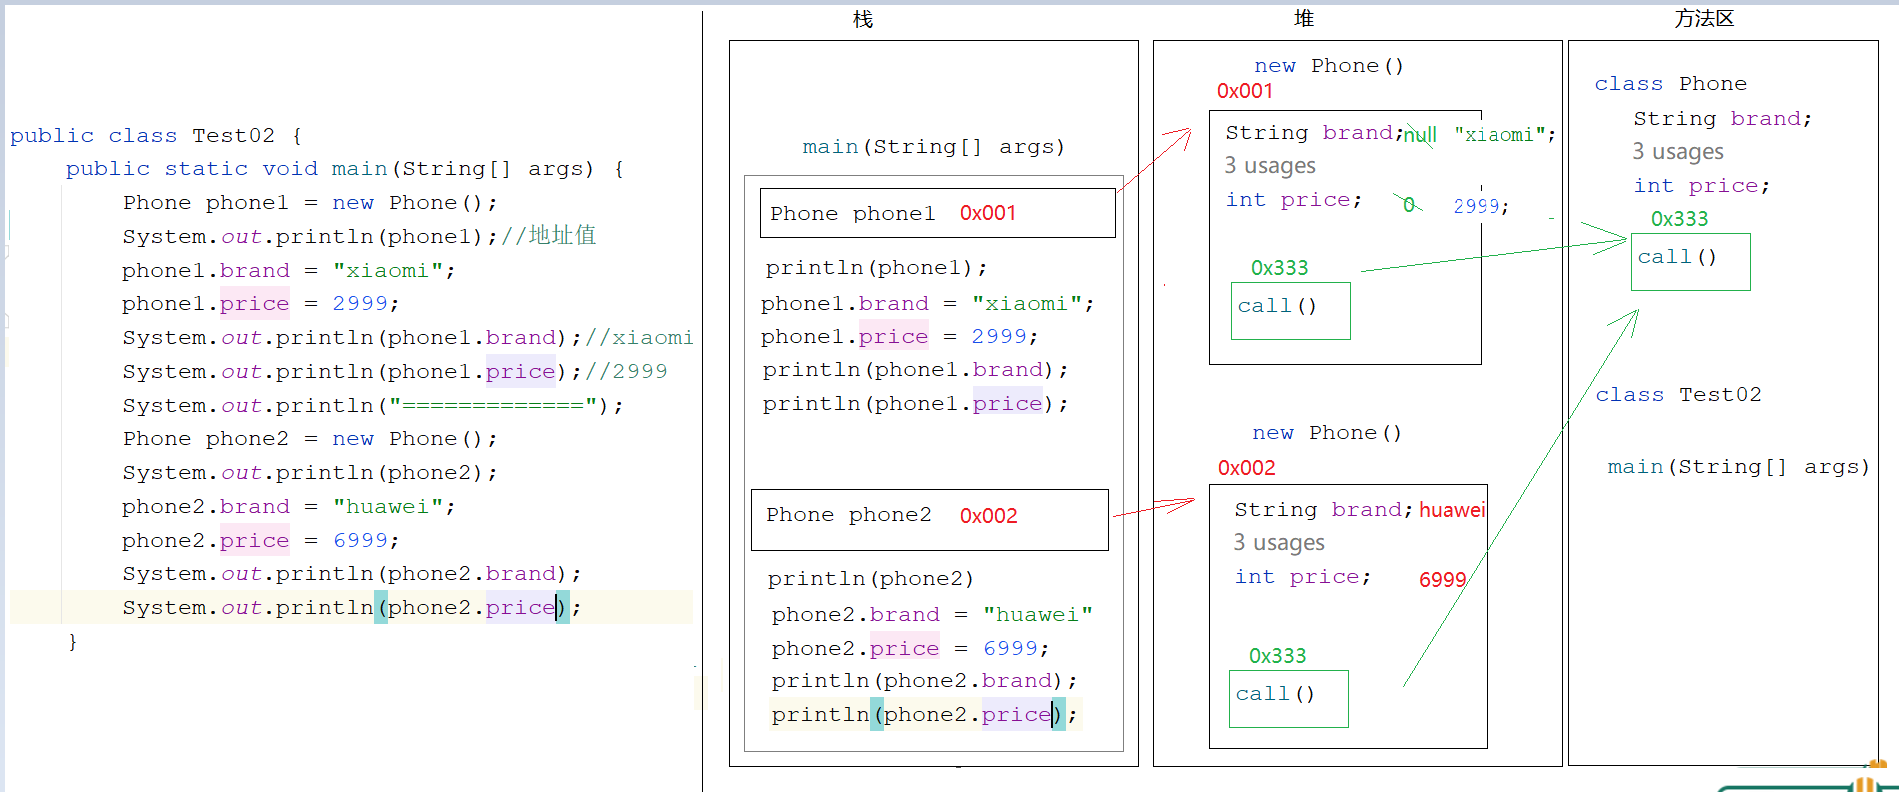This screenshot has width=1899, height=792.
Task: Click the //地址值 comment in the code
Action: (x=548, y=236)
